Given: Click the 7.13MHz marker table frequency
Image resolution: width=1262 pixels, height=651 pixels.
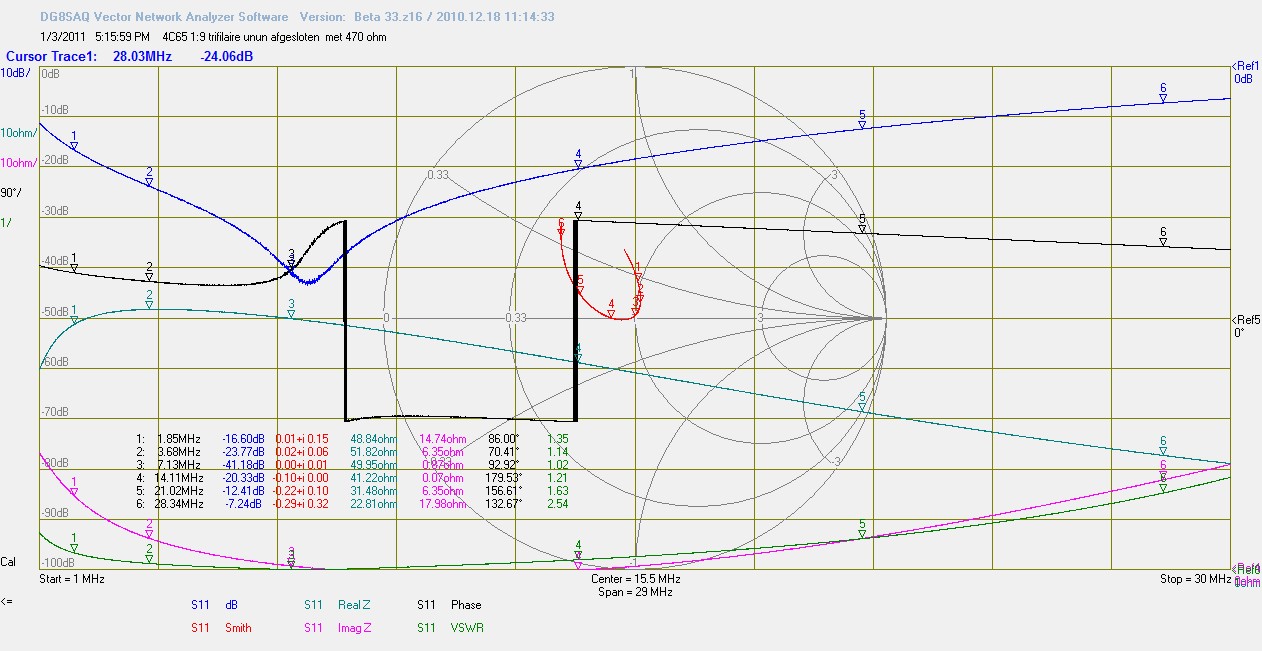Looking at the screenshot, I should tap(180, 465).
